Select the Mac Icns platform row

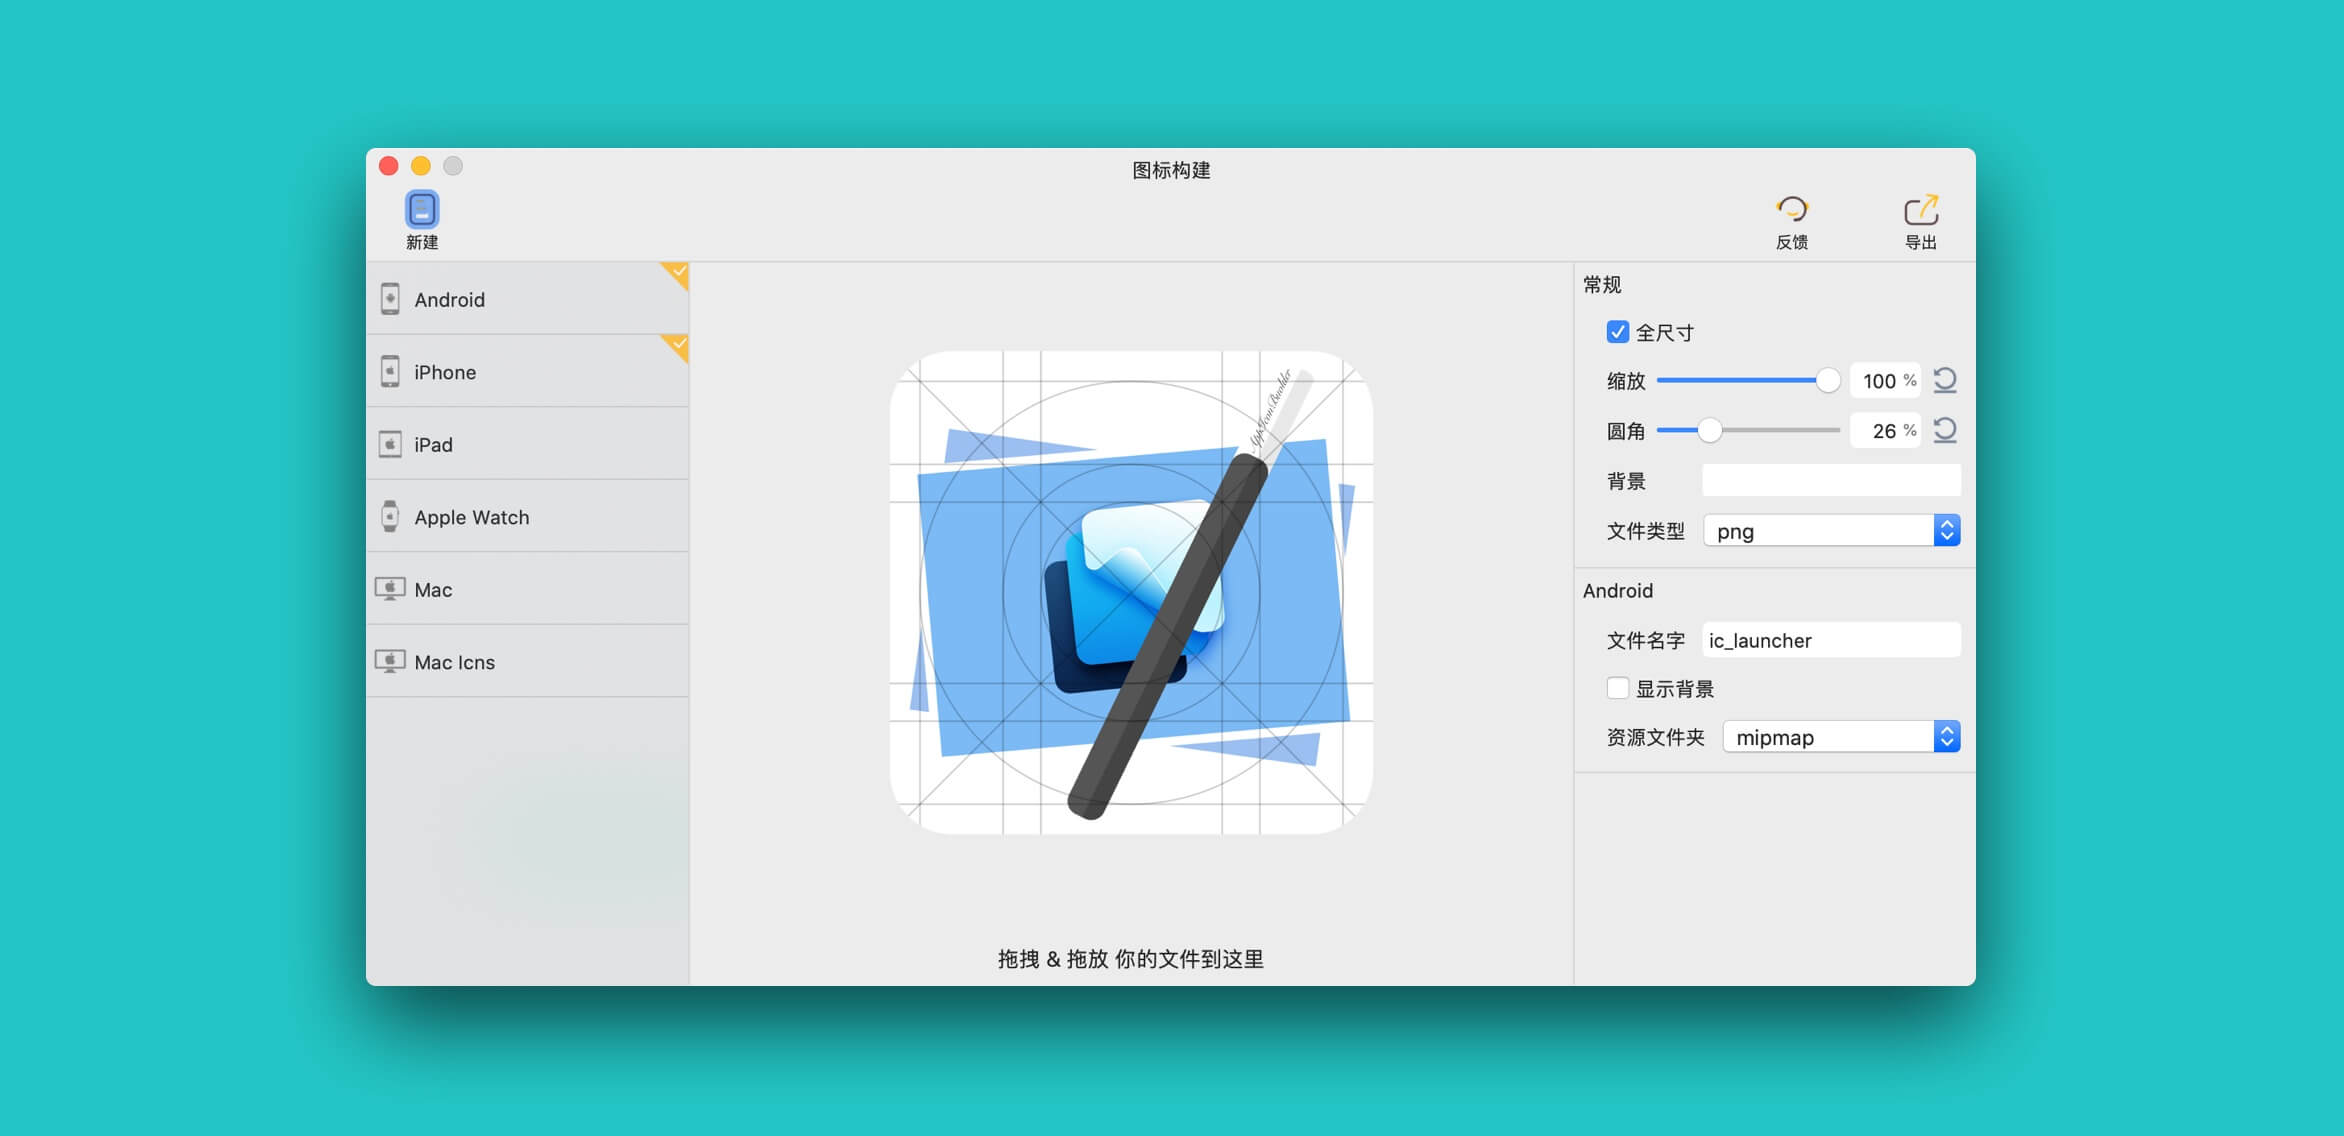click(527, 661)
